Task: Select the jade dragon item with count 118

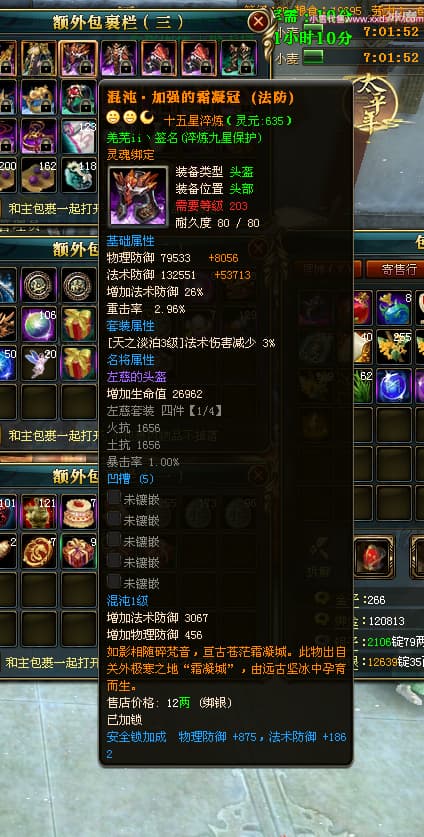Action: pos(78,175)
